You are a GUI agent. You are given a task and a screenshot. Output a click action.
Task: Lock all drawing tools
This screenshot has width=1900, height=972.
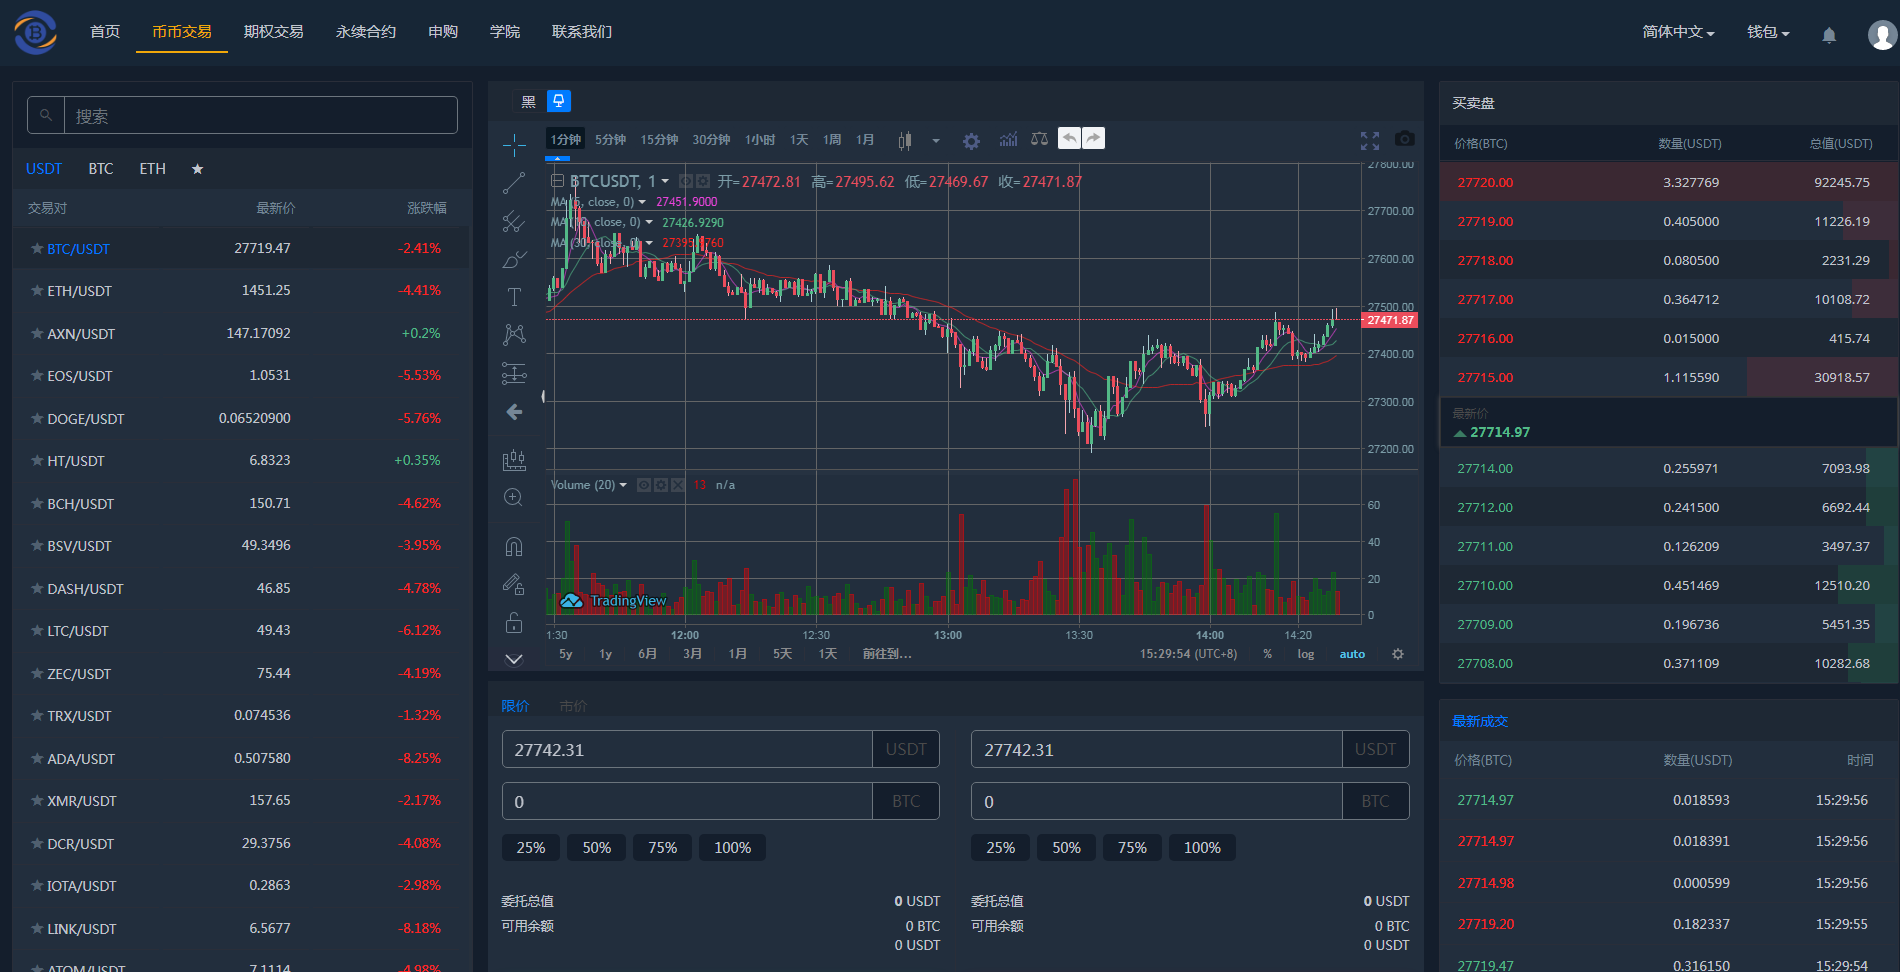tap(514, 622)
